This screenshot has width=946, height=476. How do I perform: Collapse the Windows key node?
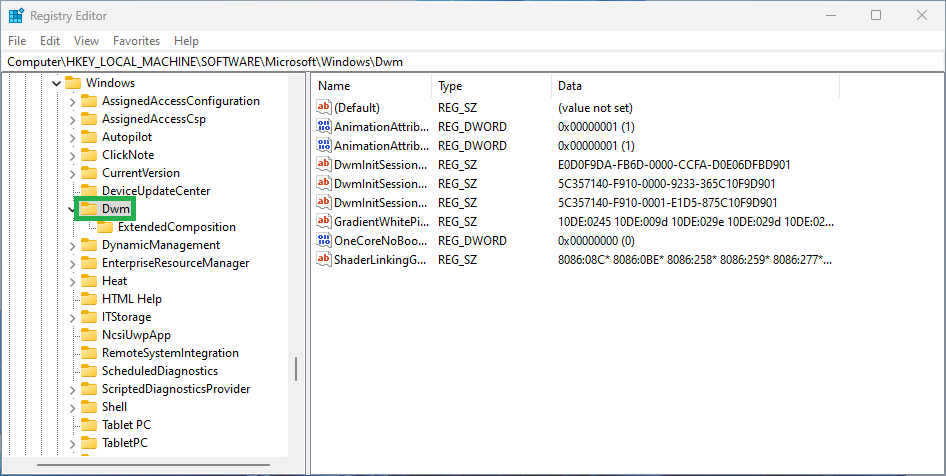pos(57,83)
